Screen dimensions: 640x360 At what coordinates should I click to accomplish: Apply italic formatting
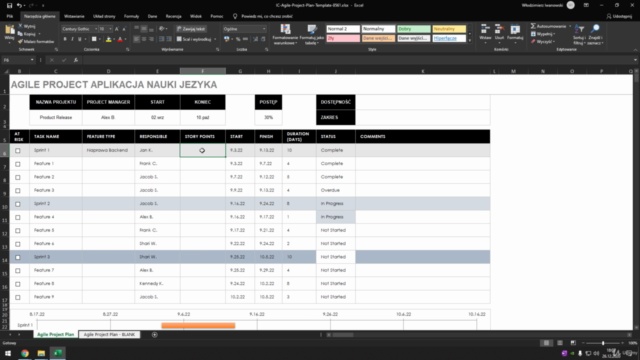pyautogui.click(x=72, y=39)
